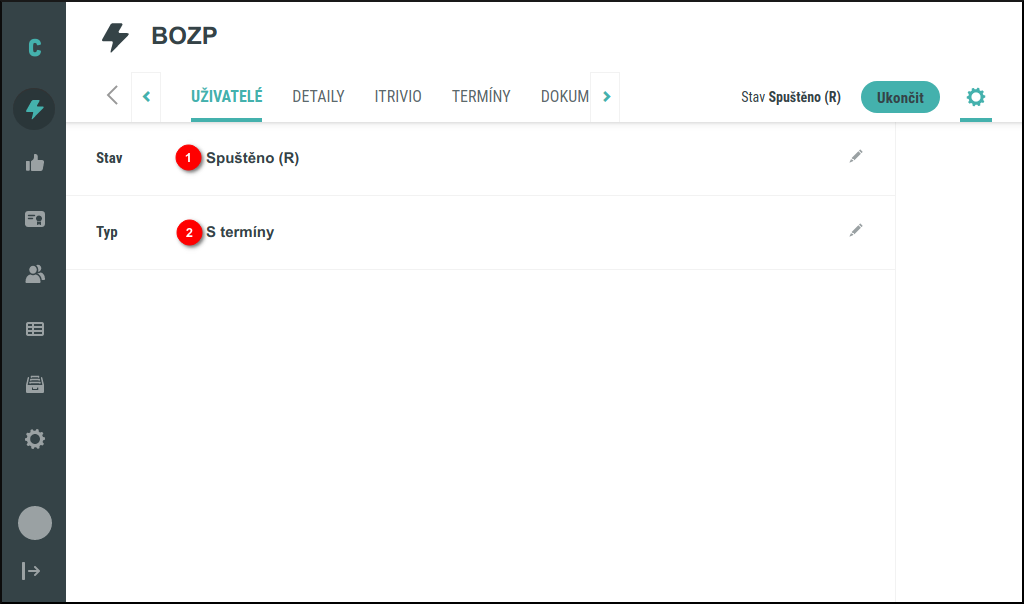Go back with the arrow next to tabs
1024x604 pixels.
point(111,95)
